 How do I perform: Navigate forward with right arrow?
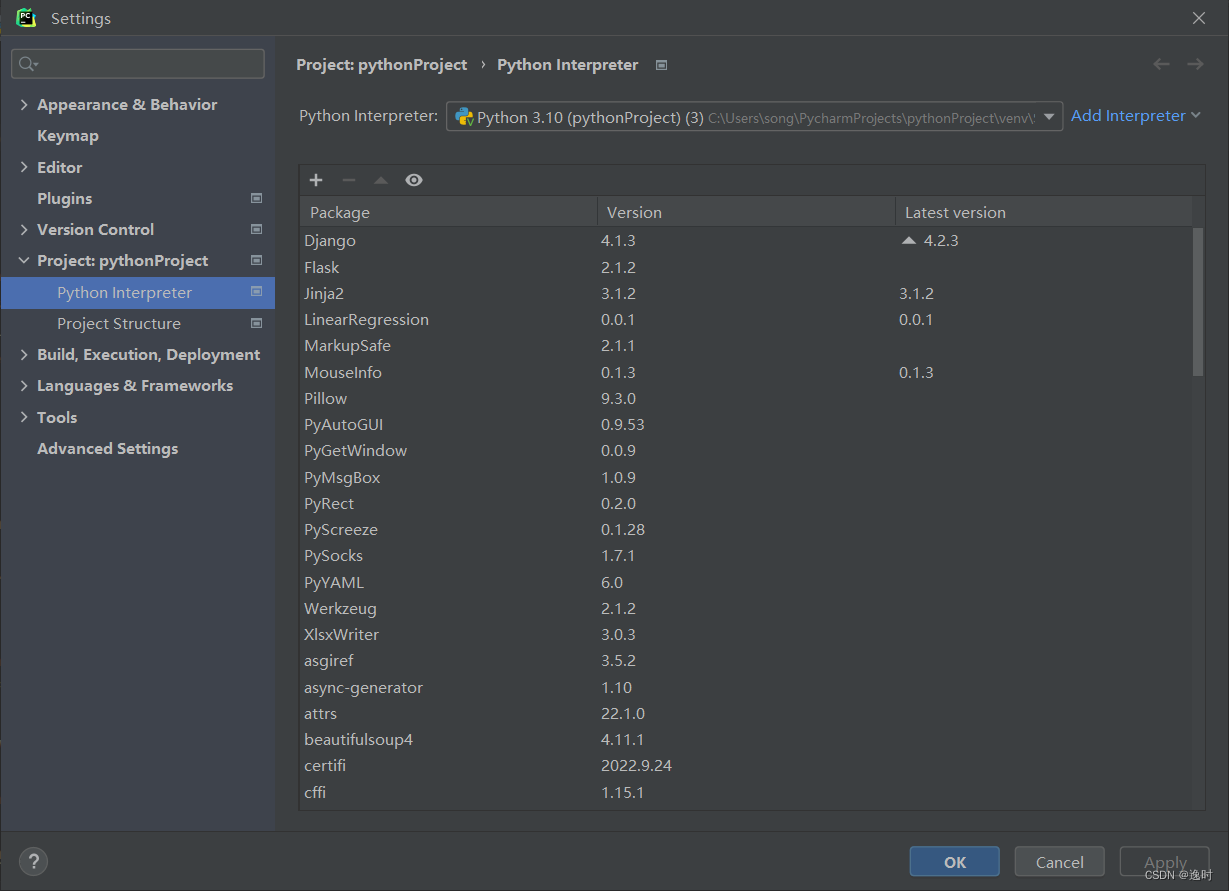[x=1195, y=64]
